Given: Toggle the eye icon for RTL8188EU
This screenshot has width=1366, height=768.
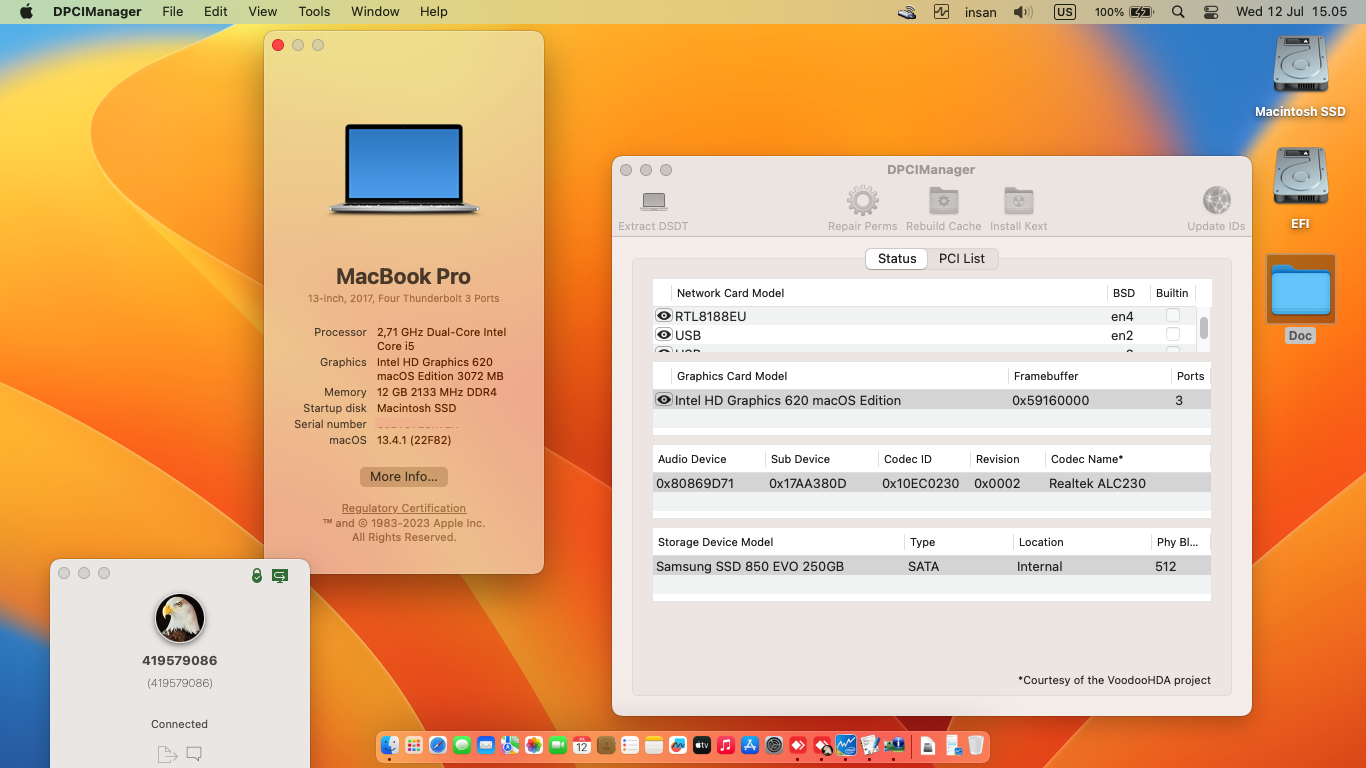Looking at the screenshot, I should (663, 316).
